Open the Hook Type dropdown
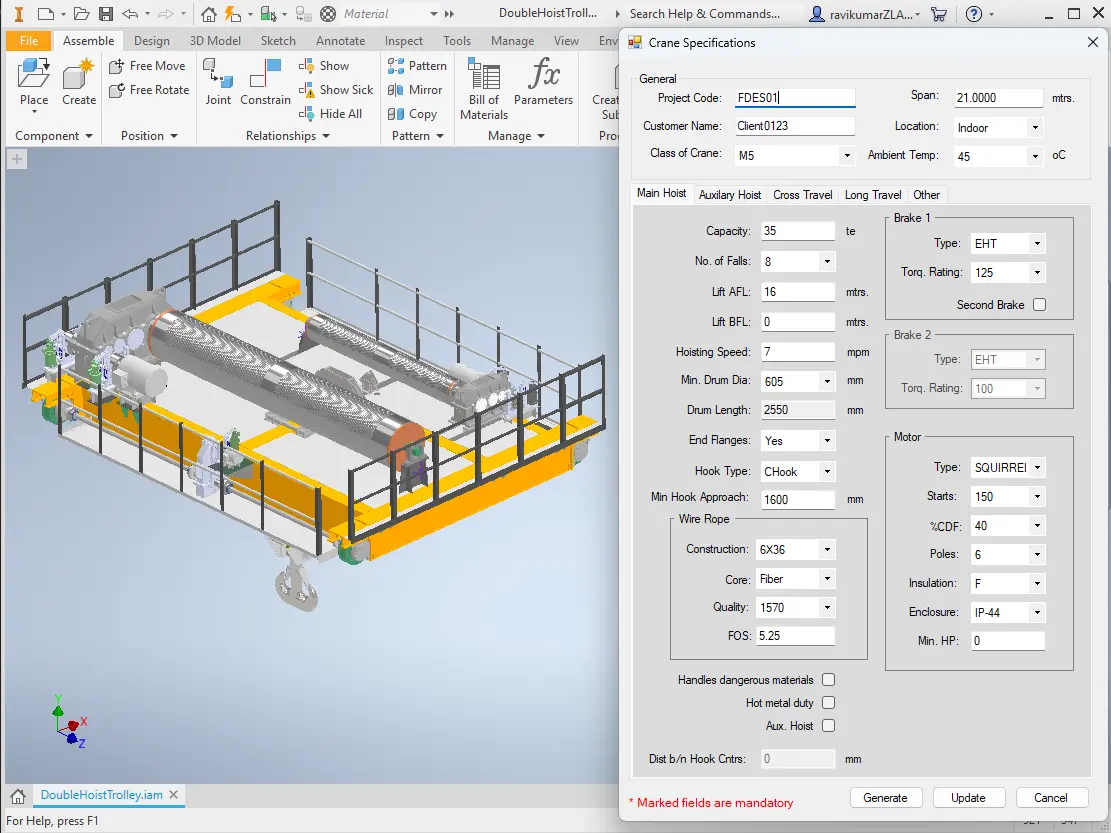This screenshot has height=833, width=1111. point(827,471)
